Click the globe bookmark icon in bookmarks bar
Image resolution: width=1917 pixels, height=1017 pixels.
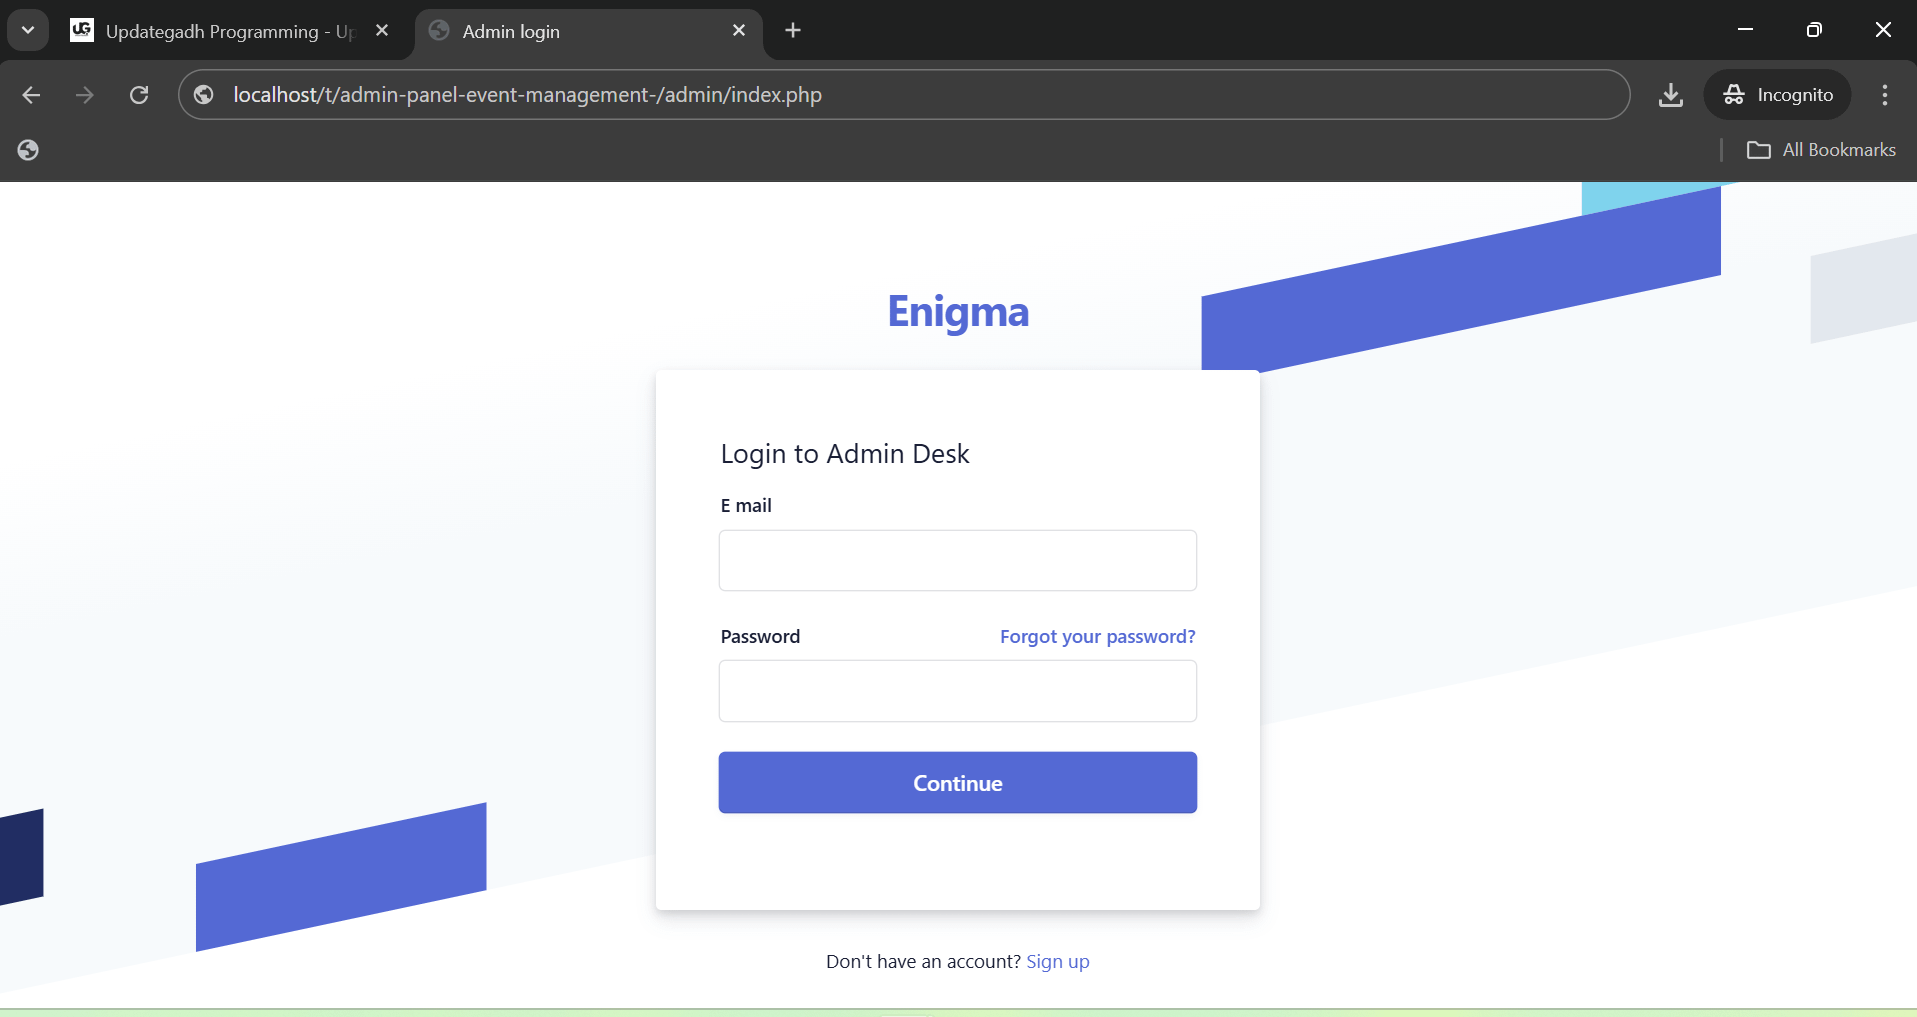click(28, 150)
